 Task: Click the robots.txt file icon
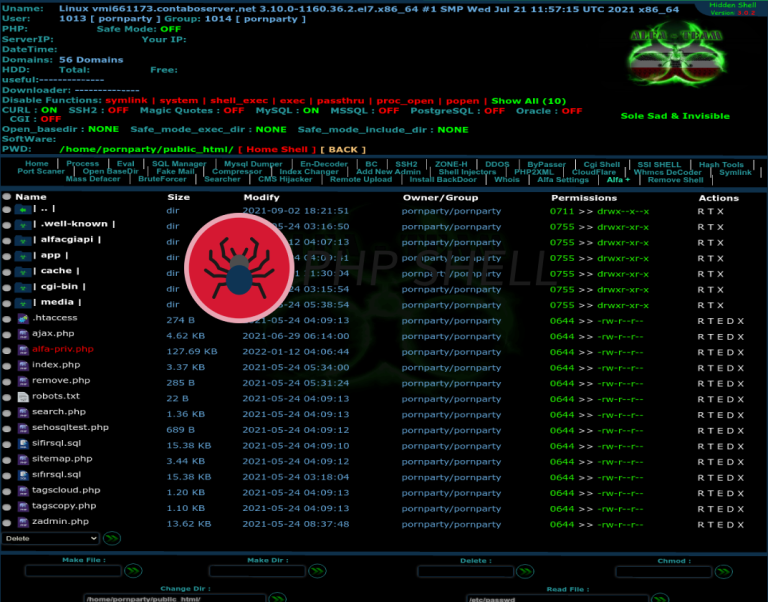pyautogui.click(x=23, y=397)
